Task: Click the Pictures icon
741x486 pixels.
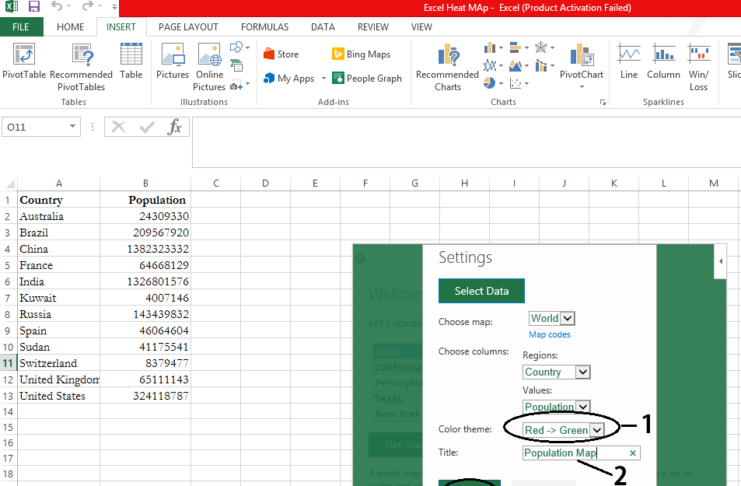Action: coord(172,62)
